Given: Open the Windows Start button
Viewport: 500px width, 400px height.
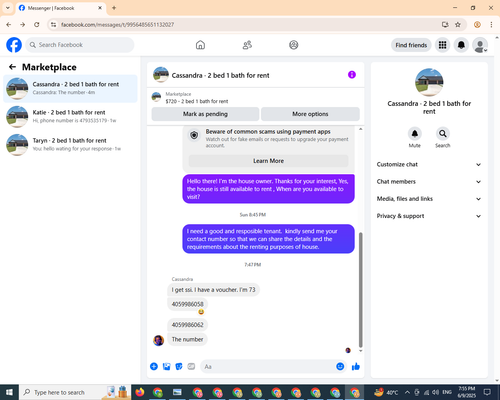Looking at the screenshot, I should pyautogui.click(x=9, y=392).
